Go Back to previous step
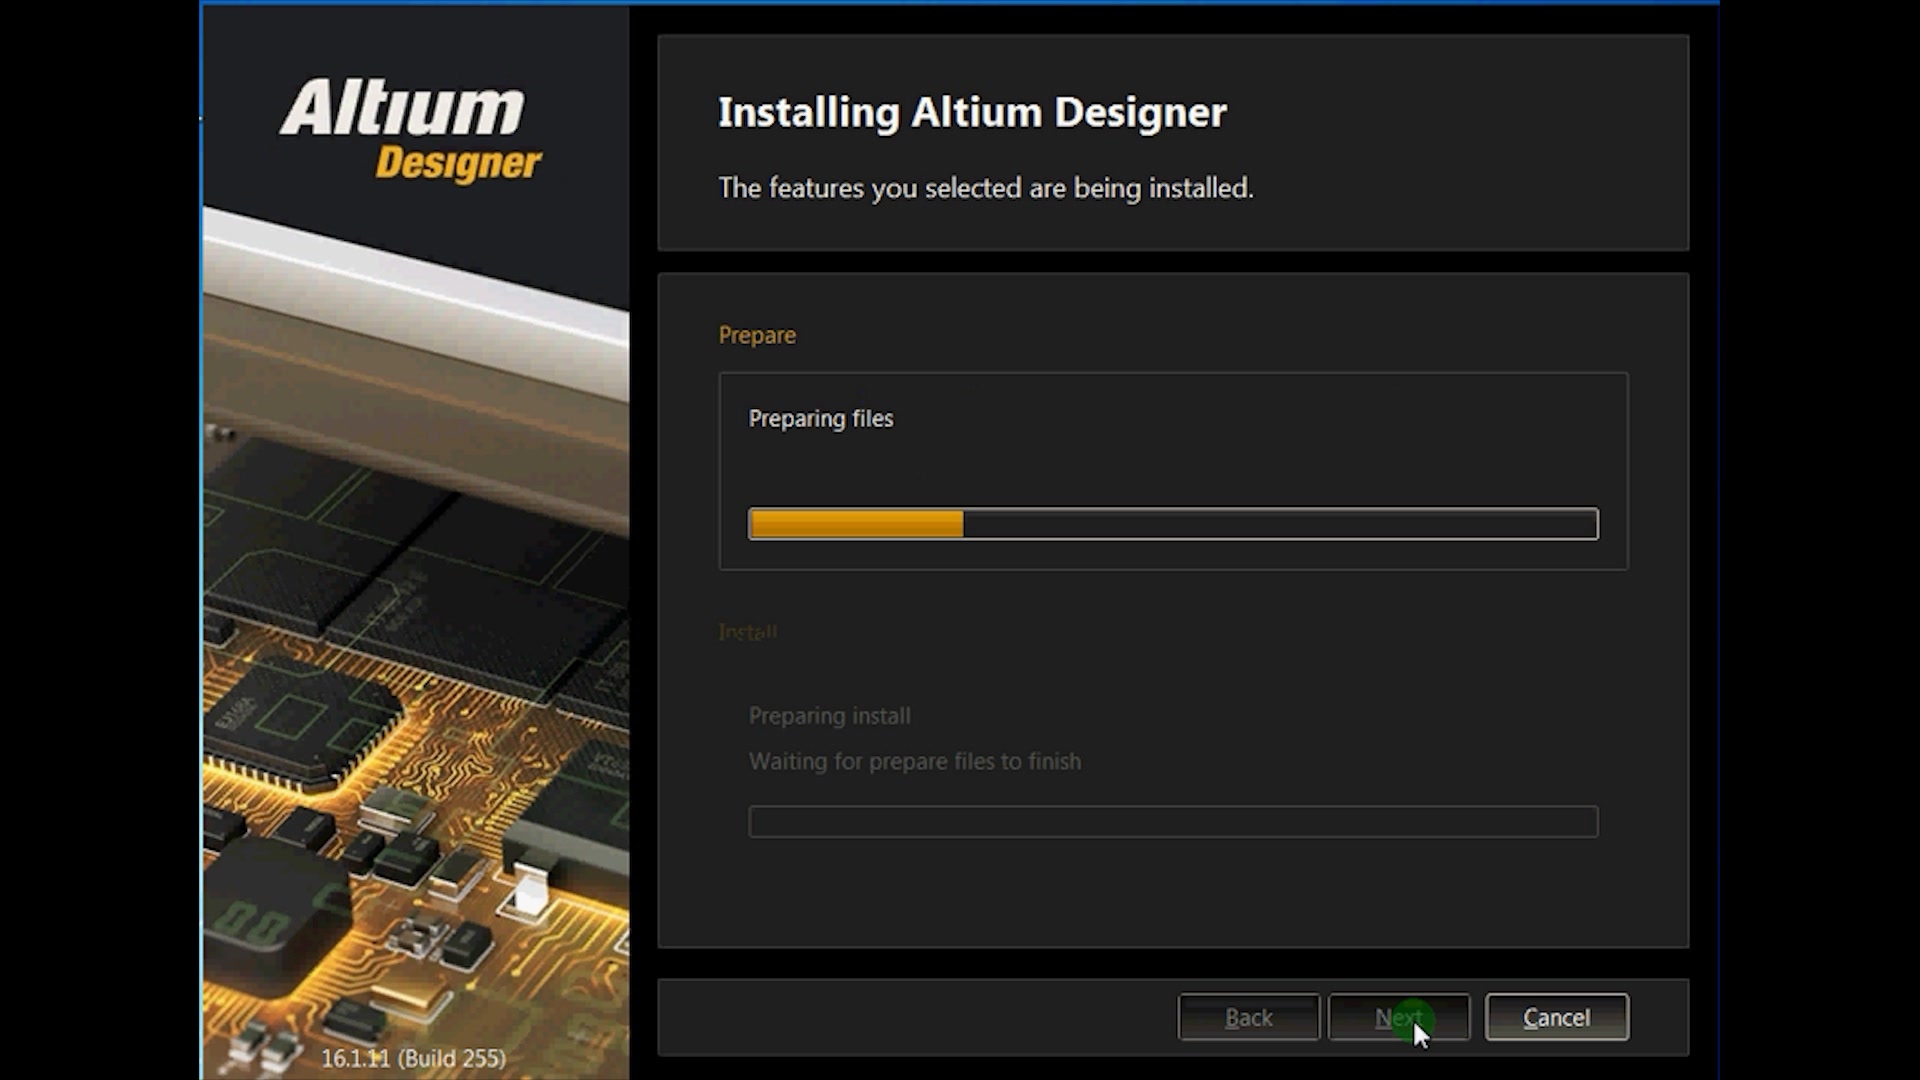 point(1248,1017)
